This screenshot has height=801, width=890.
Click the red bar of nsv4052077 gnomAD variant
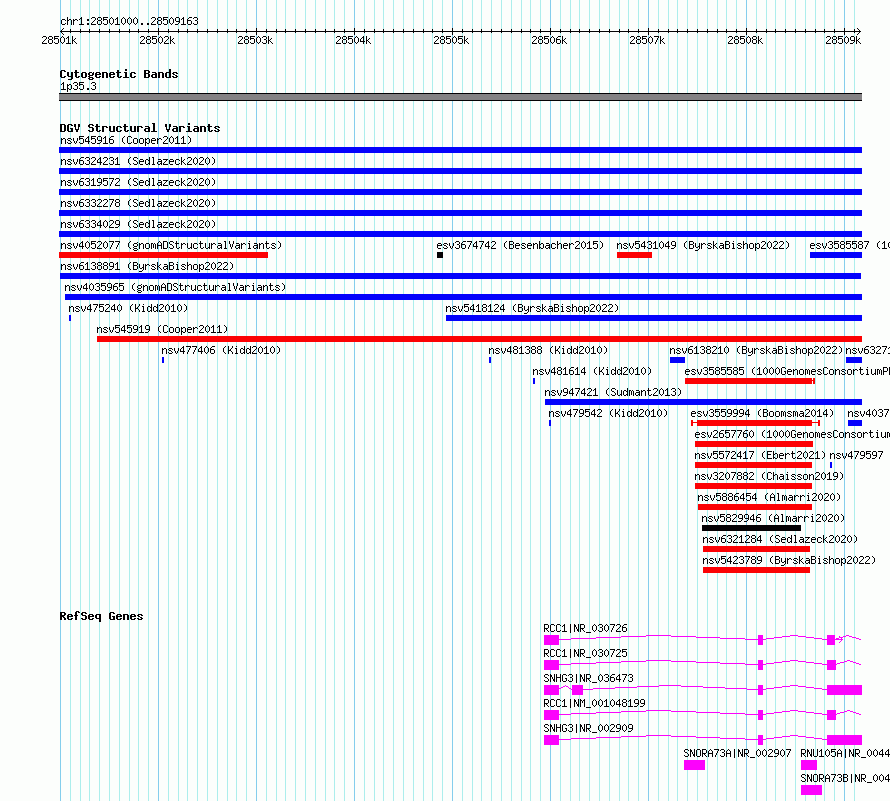click(163, 255)
